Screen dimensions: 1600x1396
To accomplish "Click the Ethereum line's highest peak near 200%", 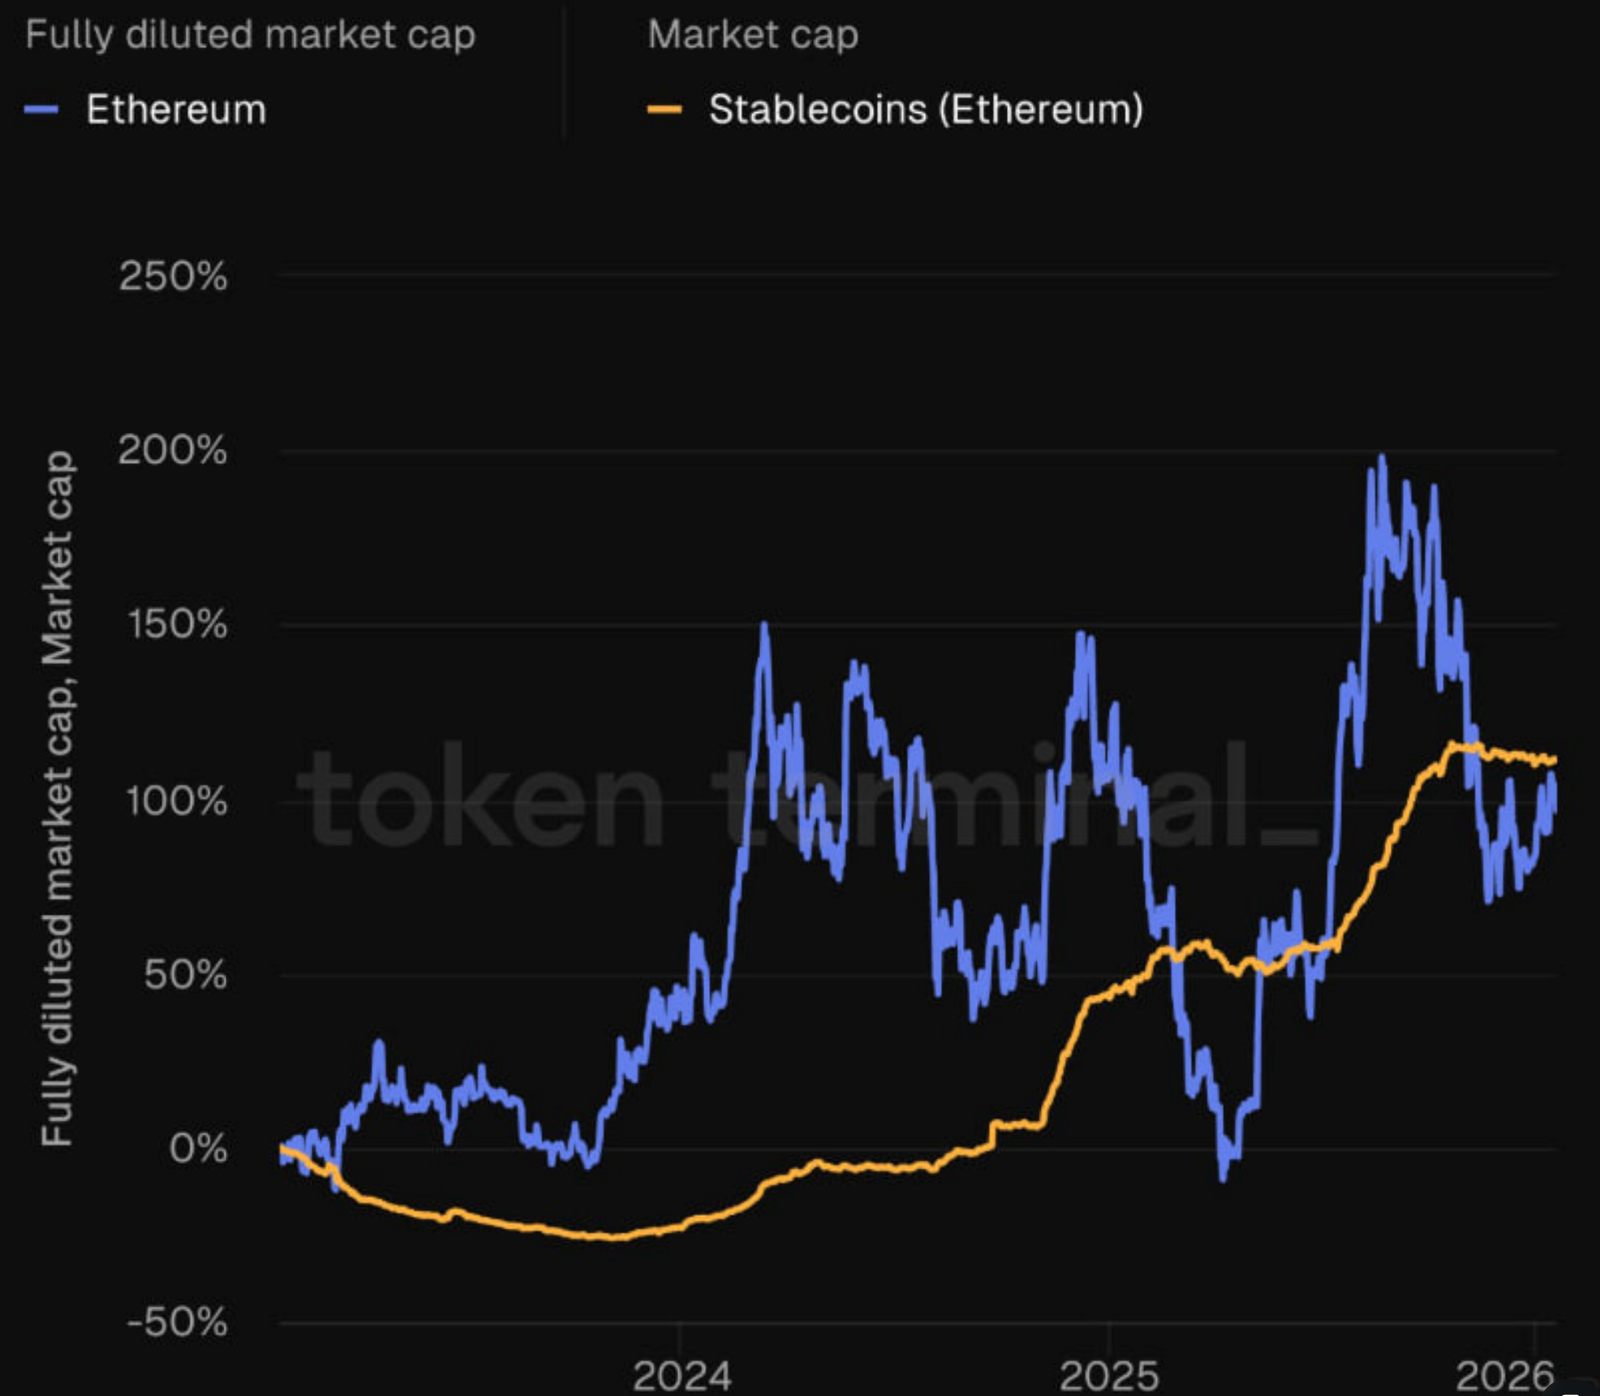I will coord(1382,460).
